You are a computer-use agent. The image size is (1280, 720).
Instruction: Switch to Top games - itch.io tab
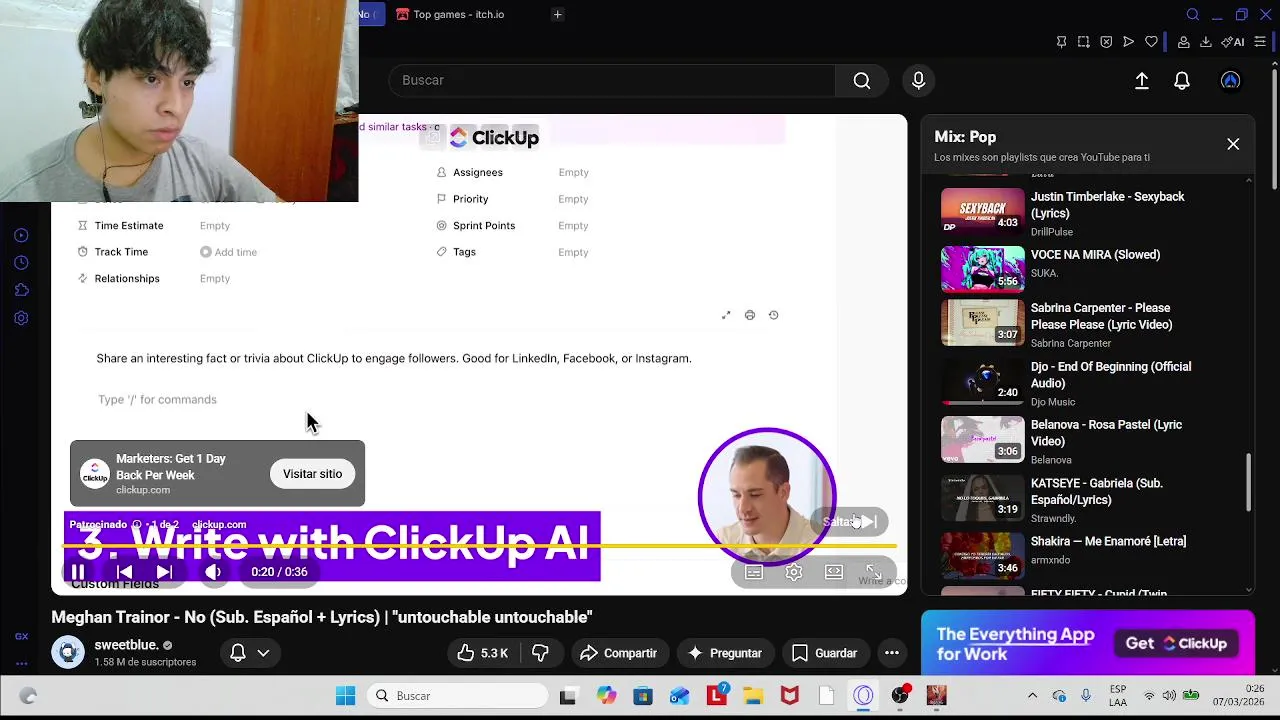[458, 14]
